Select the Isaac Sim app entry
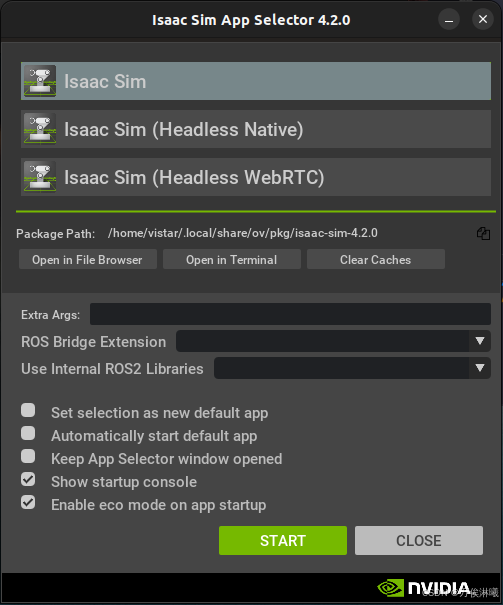The height and width of the screenshot is (605, 503). 256,81
